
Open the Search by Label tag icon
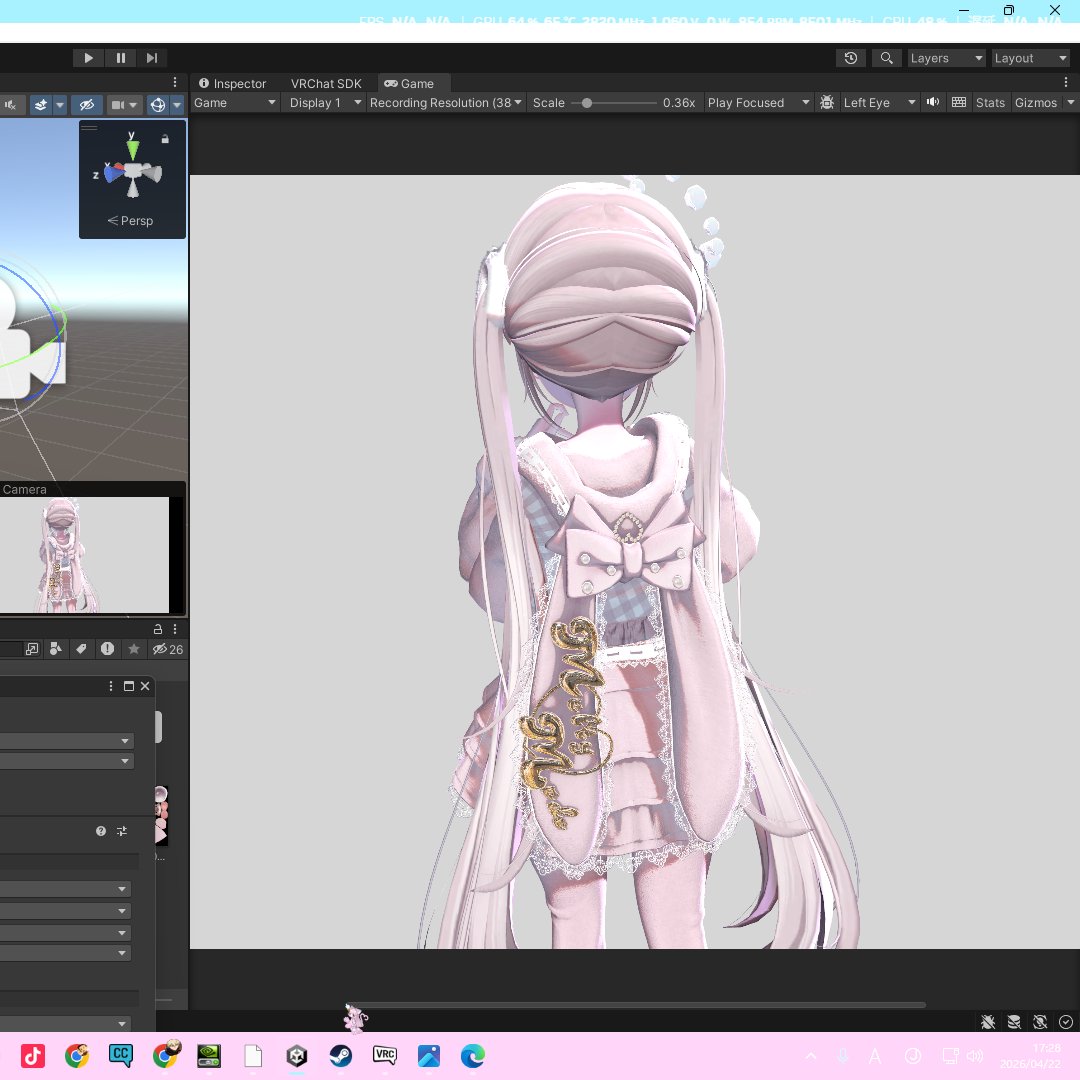coord(81,649)
